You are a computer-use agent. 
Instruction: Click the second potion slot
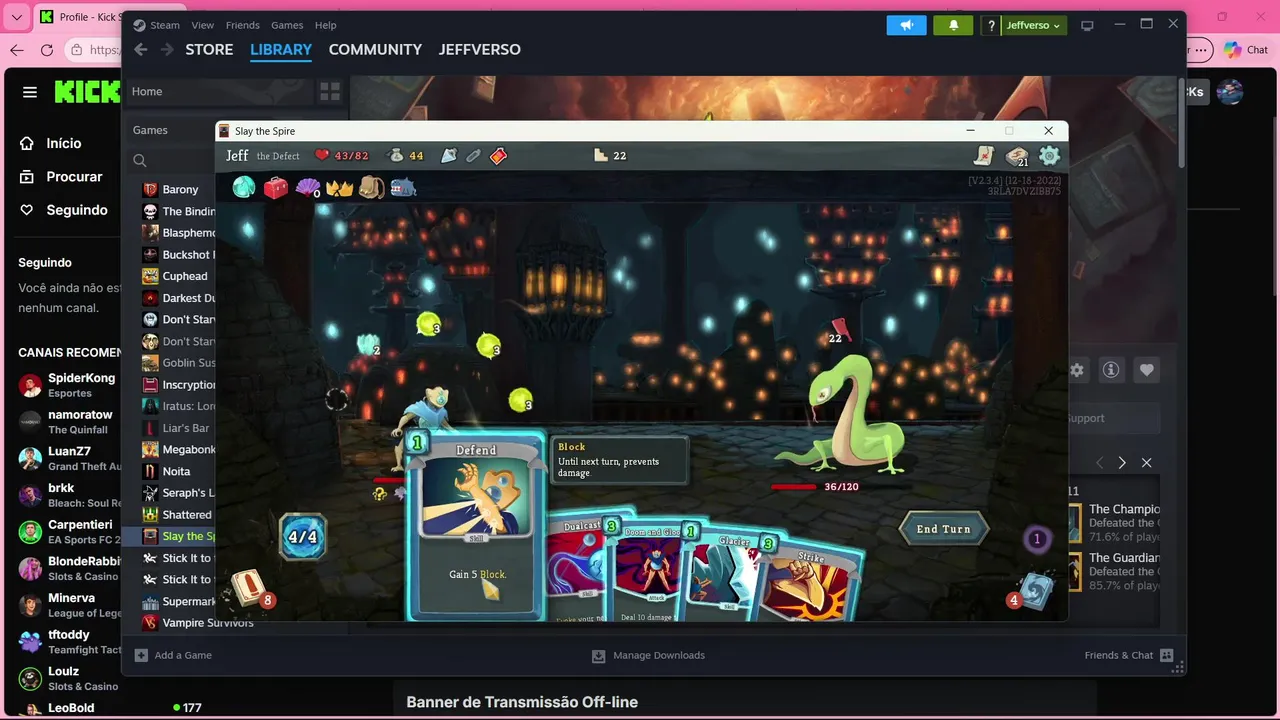[474, 156]
